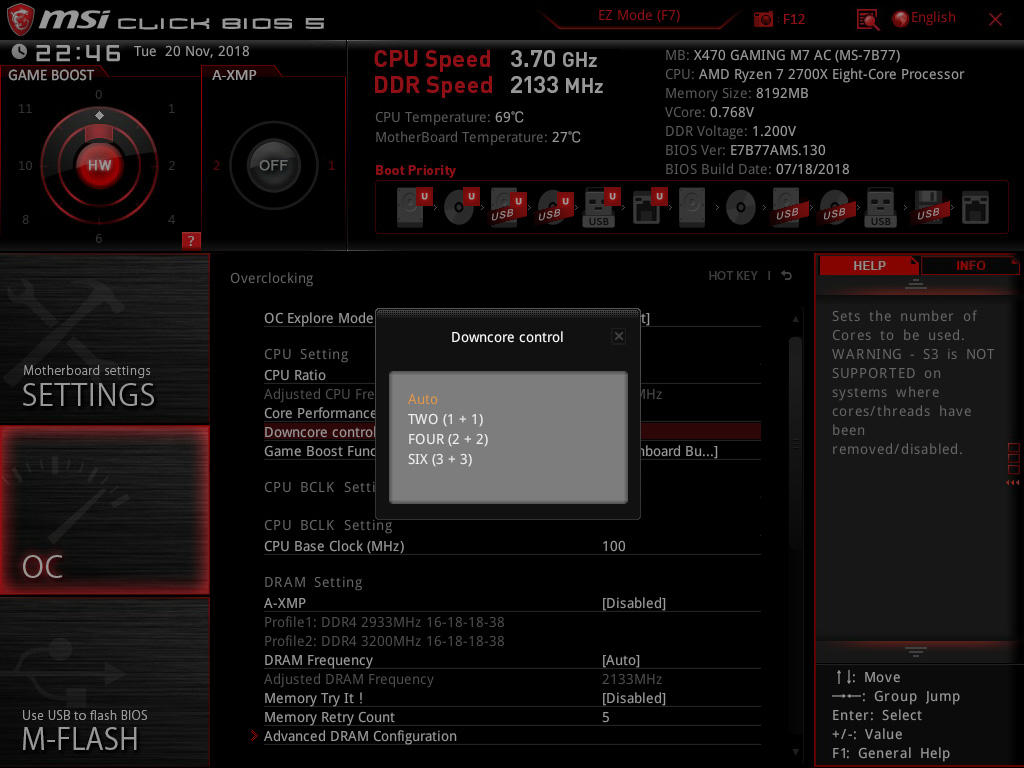
Task: Open the OC overclocking section
Action: (104, 511)
